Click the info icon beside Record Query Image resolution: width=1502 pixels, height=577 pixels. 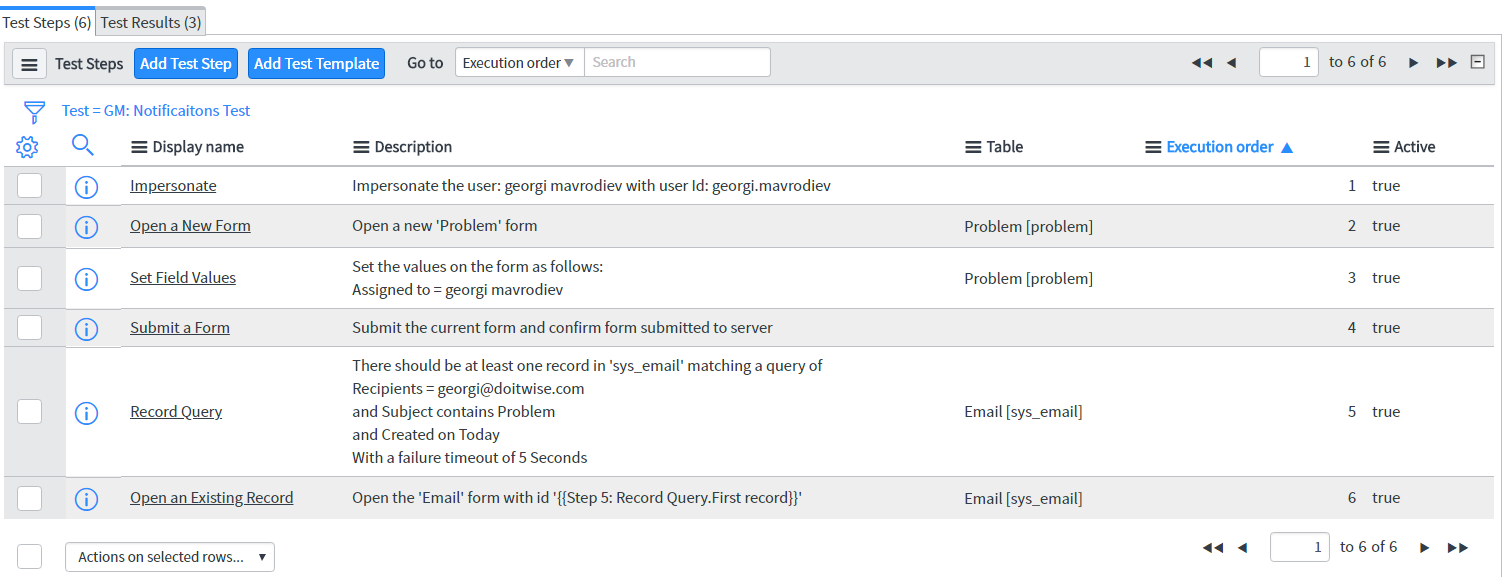point(87,413)
